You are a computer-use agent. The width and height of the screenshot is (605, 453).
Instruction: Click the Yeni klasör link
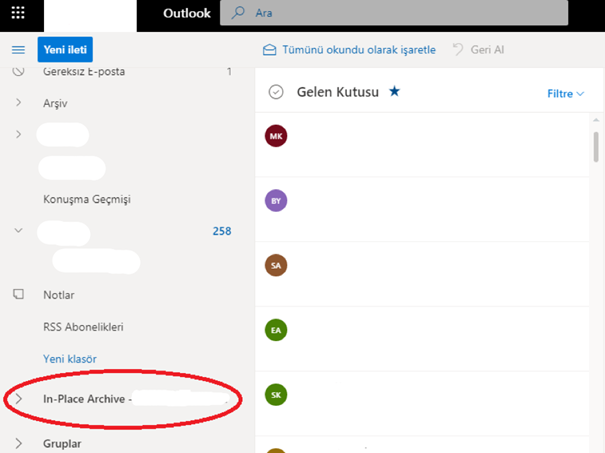(x=70, y=359)
